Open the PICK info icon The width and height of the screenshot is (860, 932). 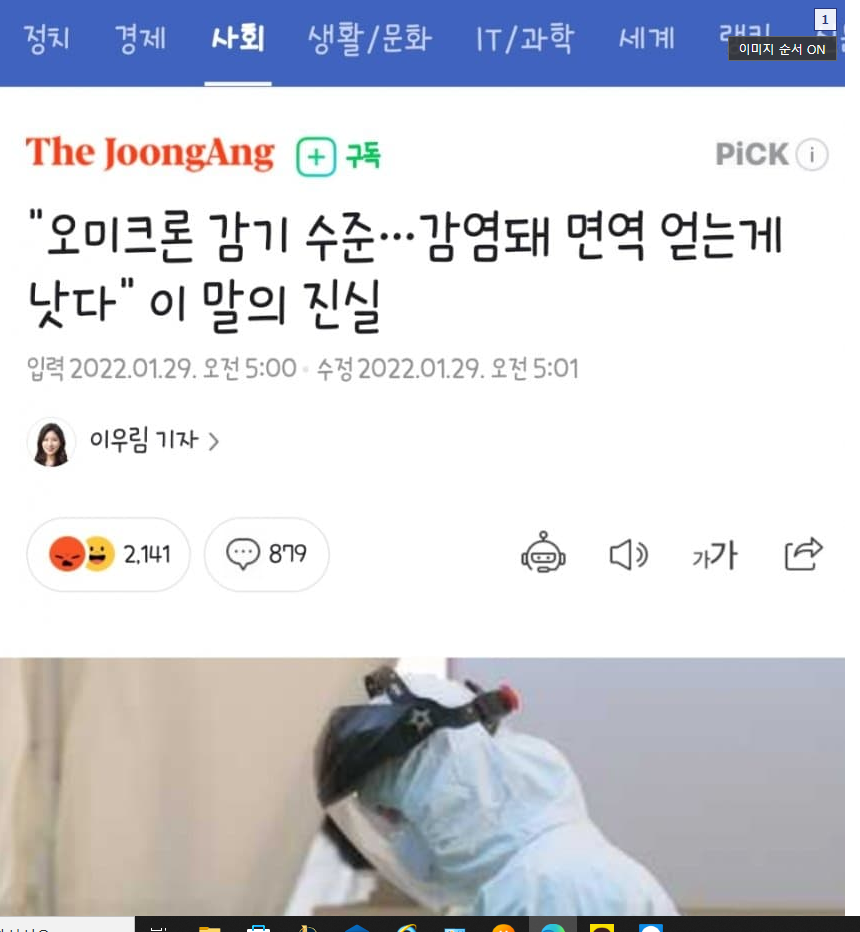pos(812,155)
